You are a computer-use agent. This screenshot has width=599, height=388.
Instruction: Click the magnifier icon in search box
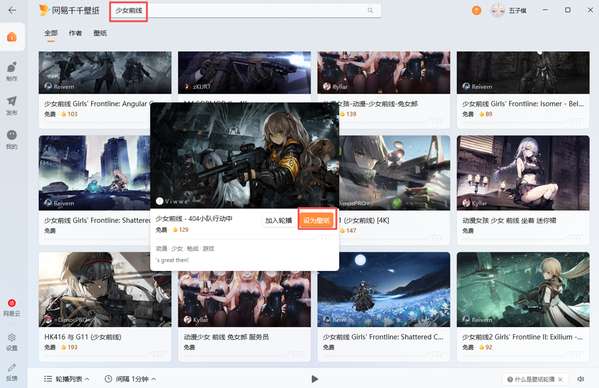370,10
